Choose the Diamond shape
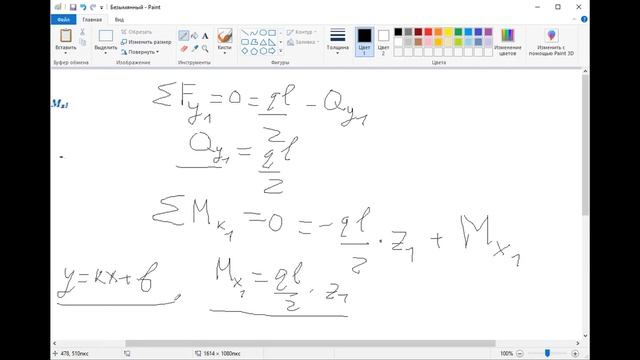This screenshot has width=640, height=360. tap(245, 51)
